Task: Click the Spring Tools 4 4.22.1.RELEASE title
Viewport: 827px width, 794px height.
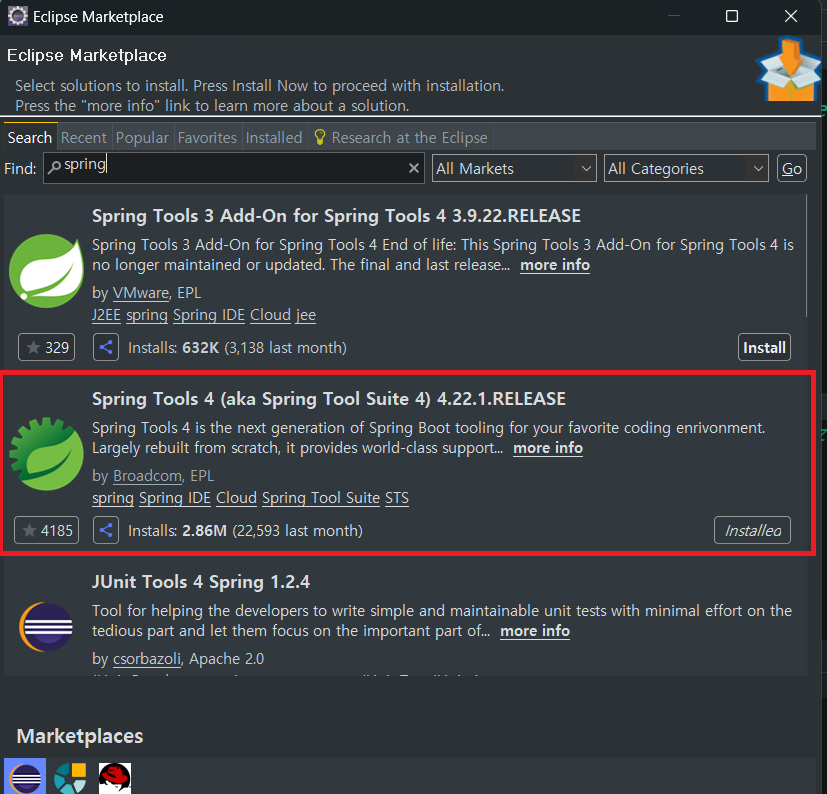Action: point(329,399)
